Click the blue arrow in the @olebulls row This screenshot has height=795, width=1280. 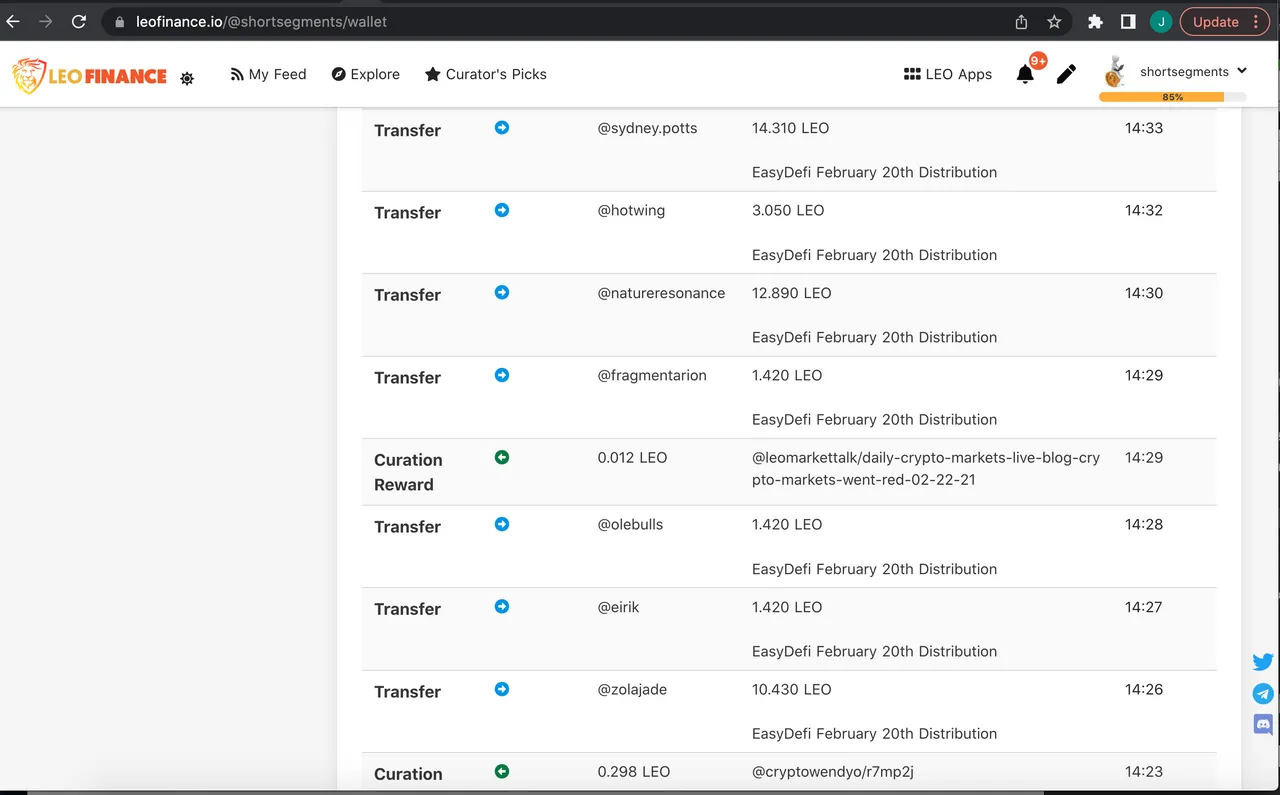tap(502, 524)
